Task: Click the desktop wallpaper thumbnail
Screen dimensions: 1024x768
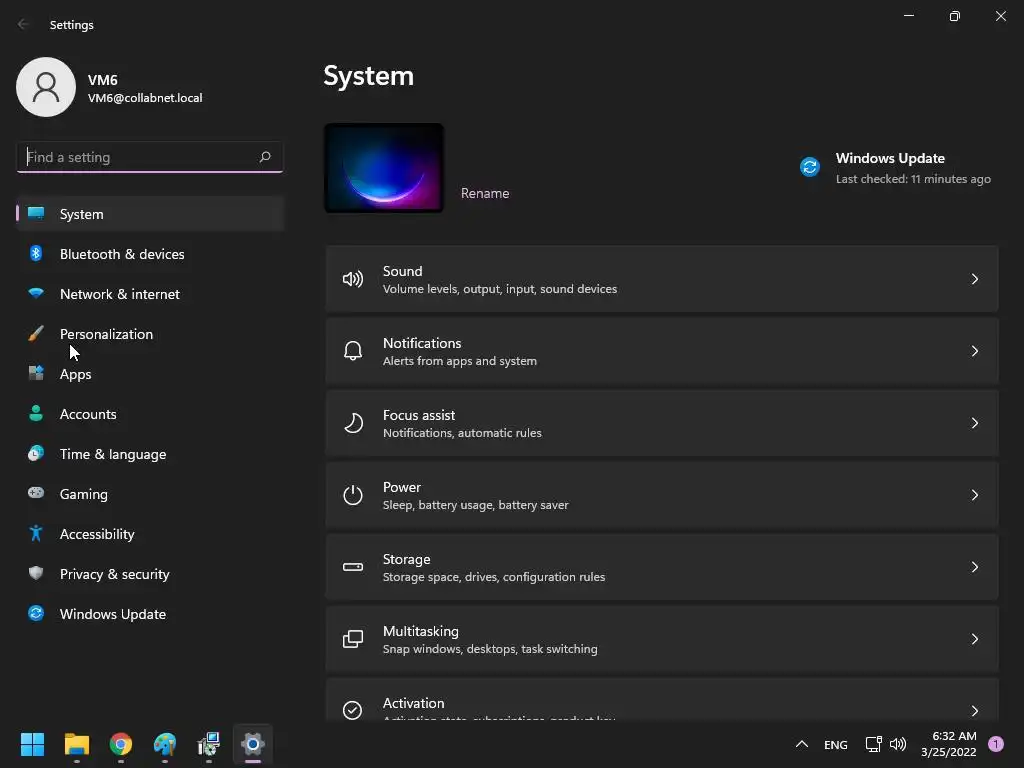Action: pyautogui.click(x=384, y=168)
